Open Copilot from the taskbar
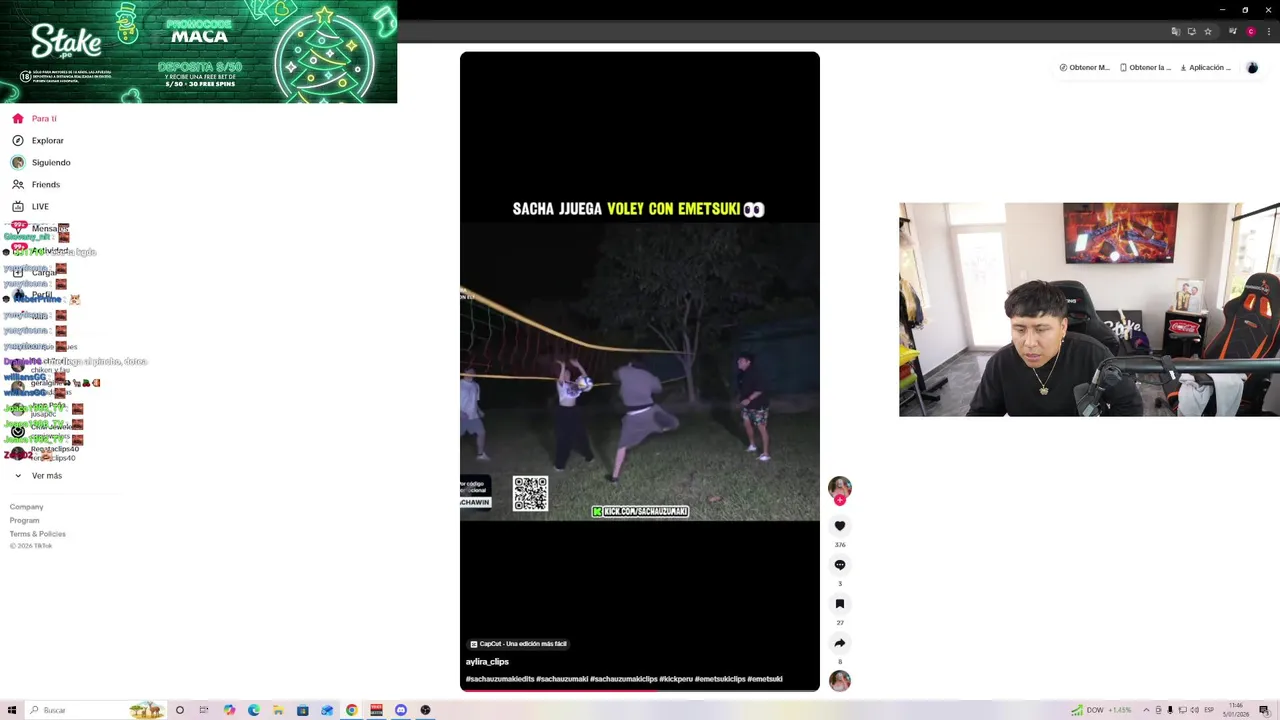This screenshot has width=1280, height=720. (x=229, y=710)
